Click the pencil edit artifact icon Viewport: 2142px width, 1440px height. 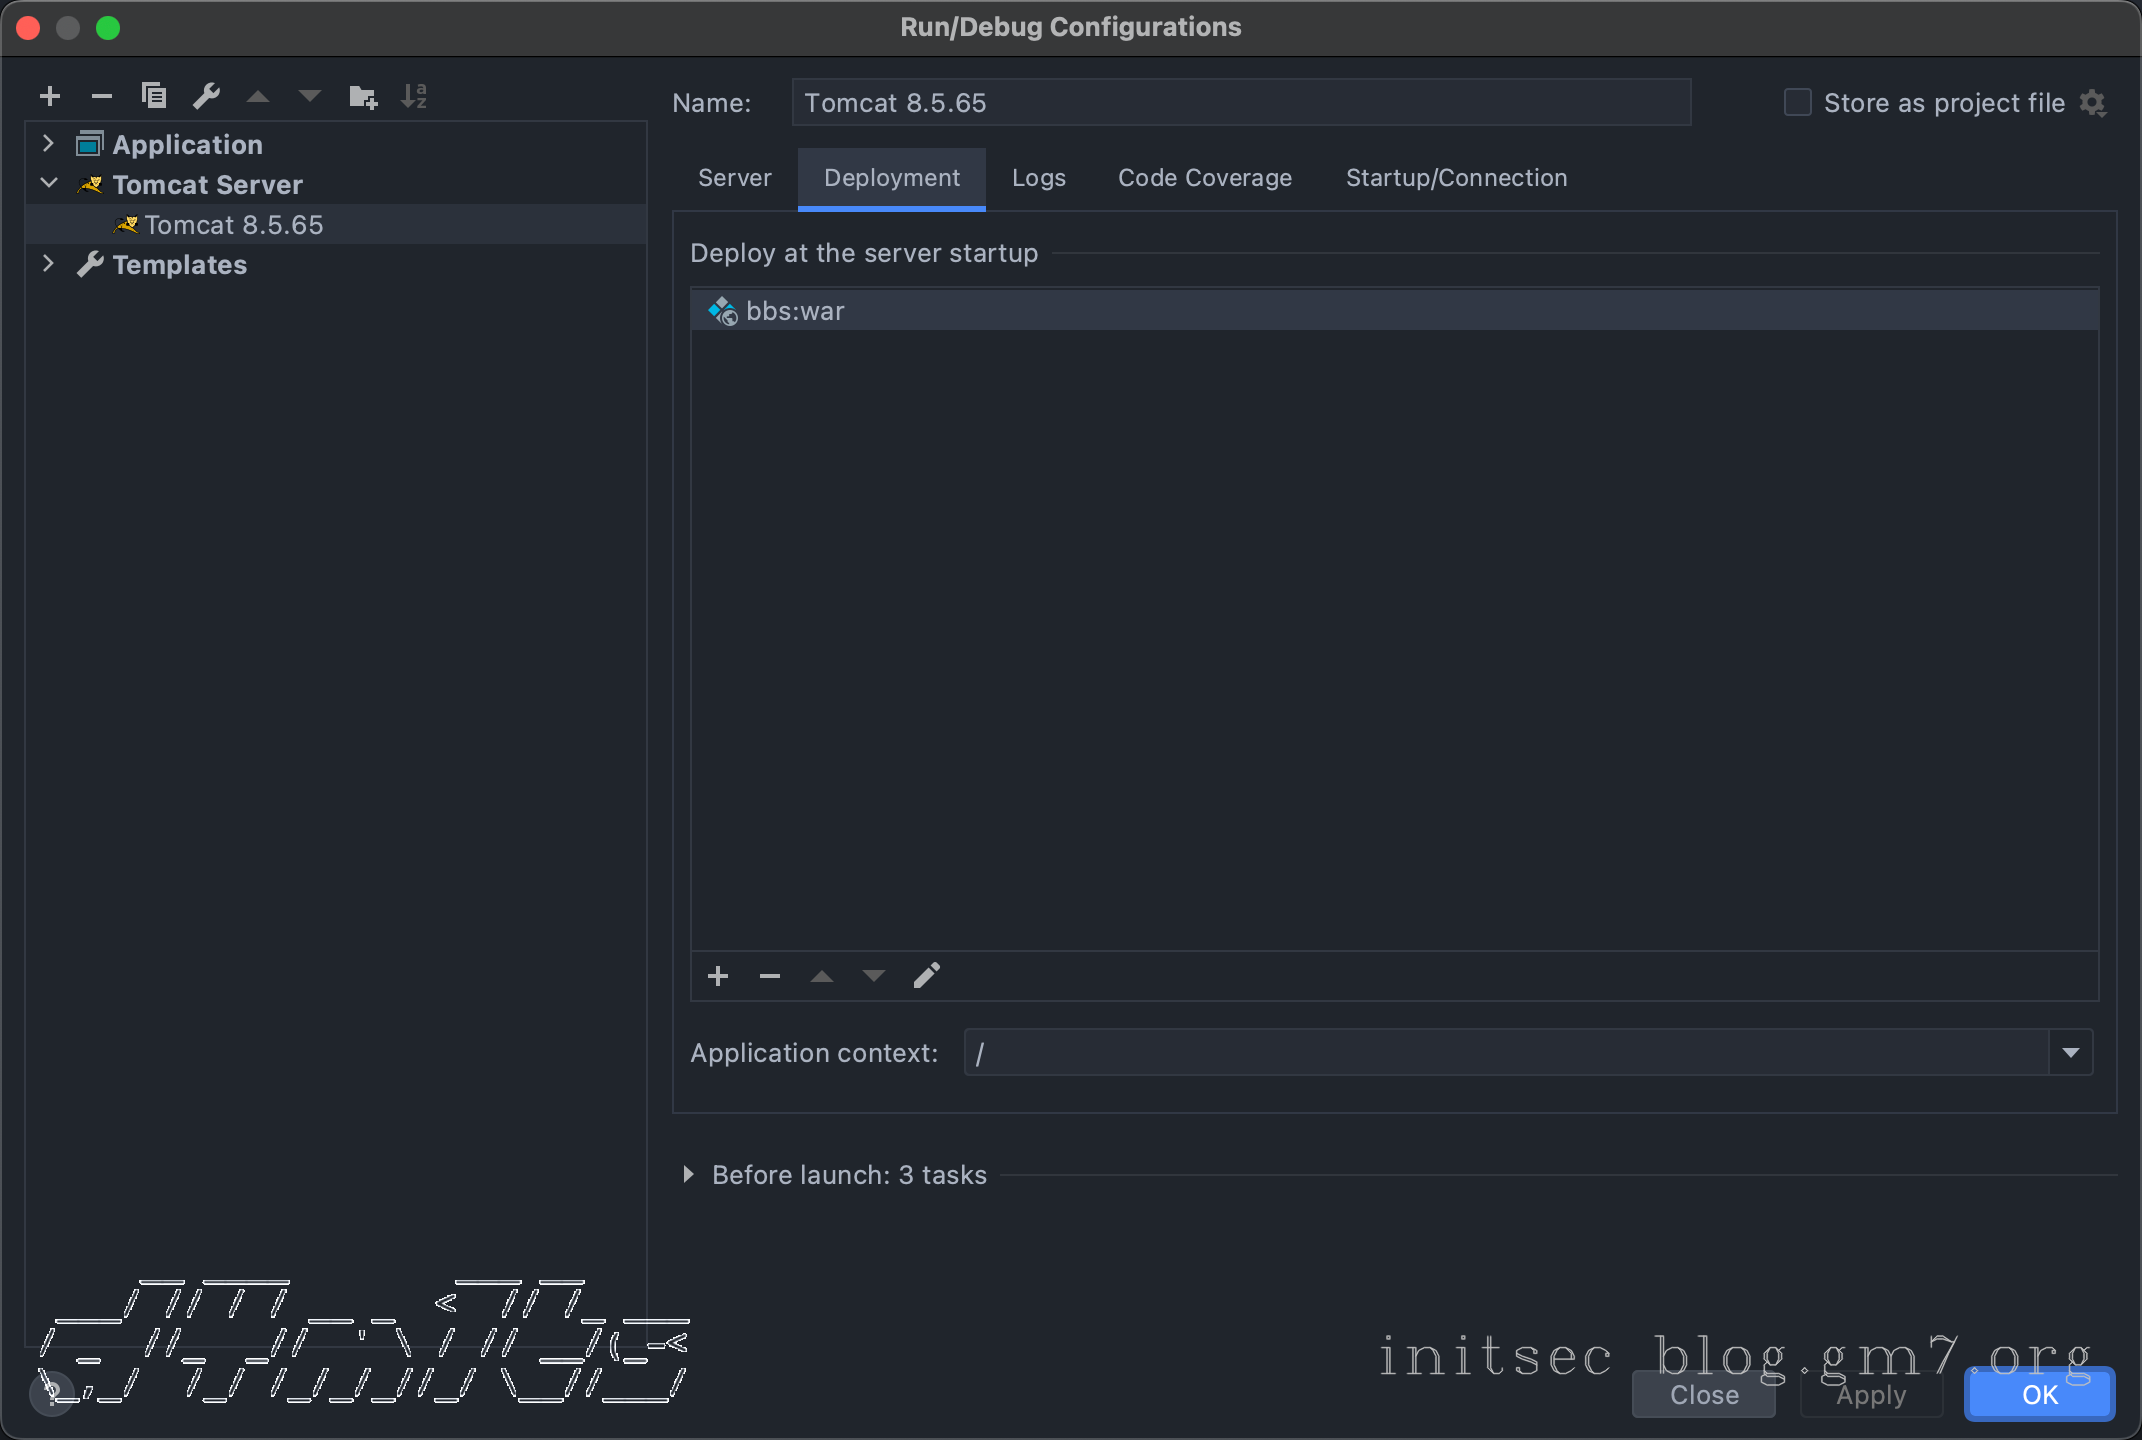[926, 976]
